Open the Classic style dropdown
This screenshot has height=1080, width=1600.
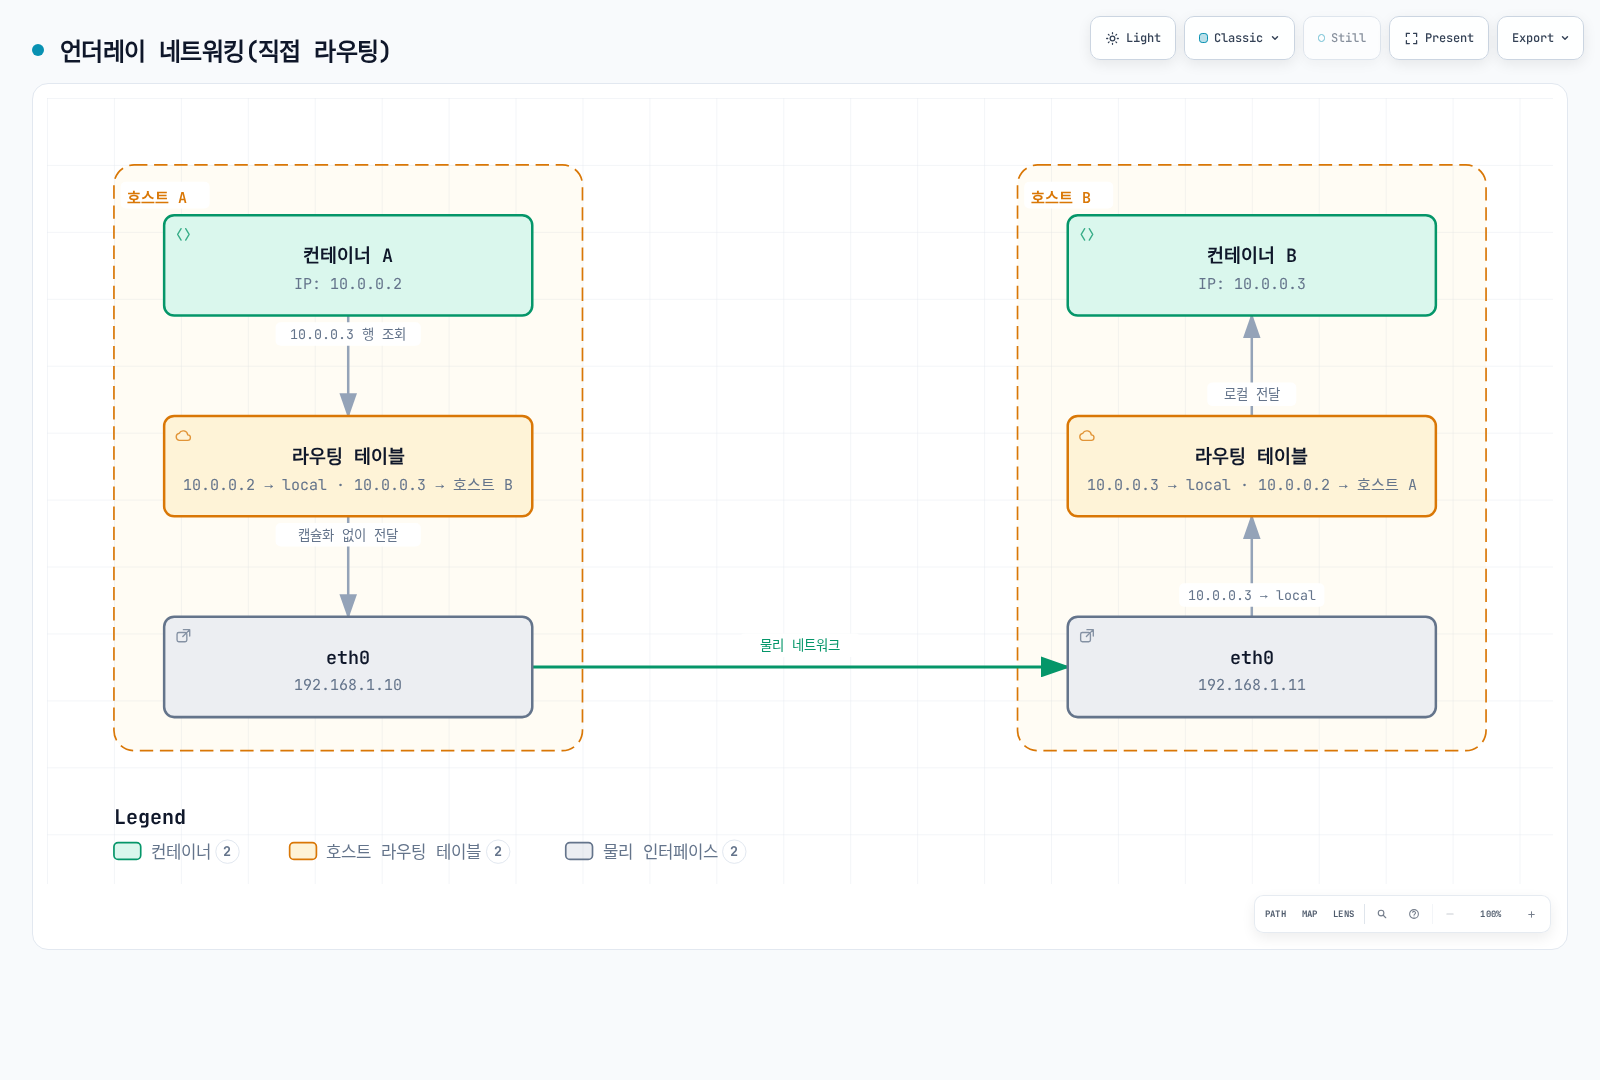coord(1239,38)
